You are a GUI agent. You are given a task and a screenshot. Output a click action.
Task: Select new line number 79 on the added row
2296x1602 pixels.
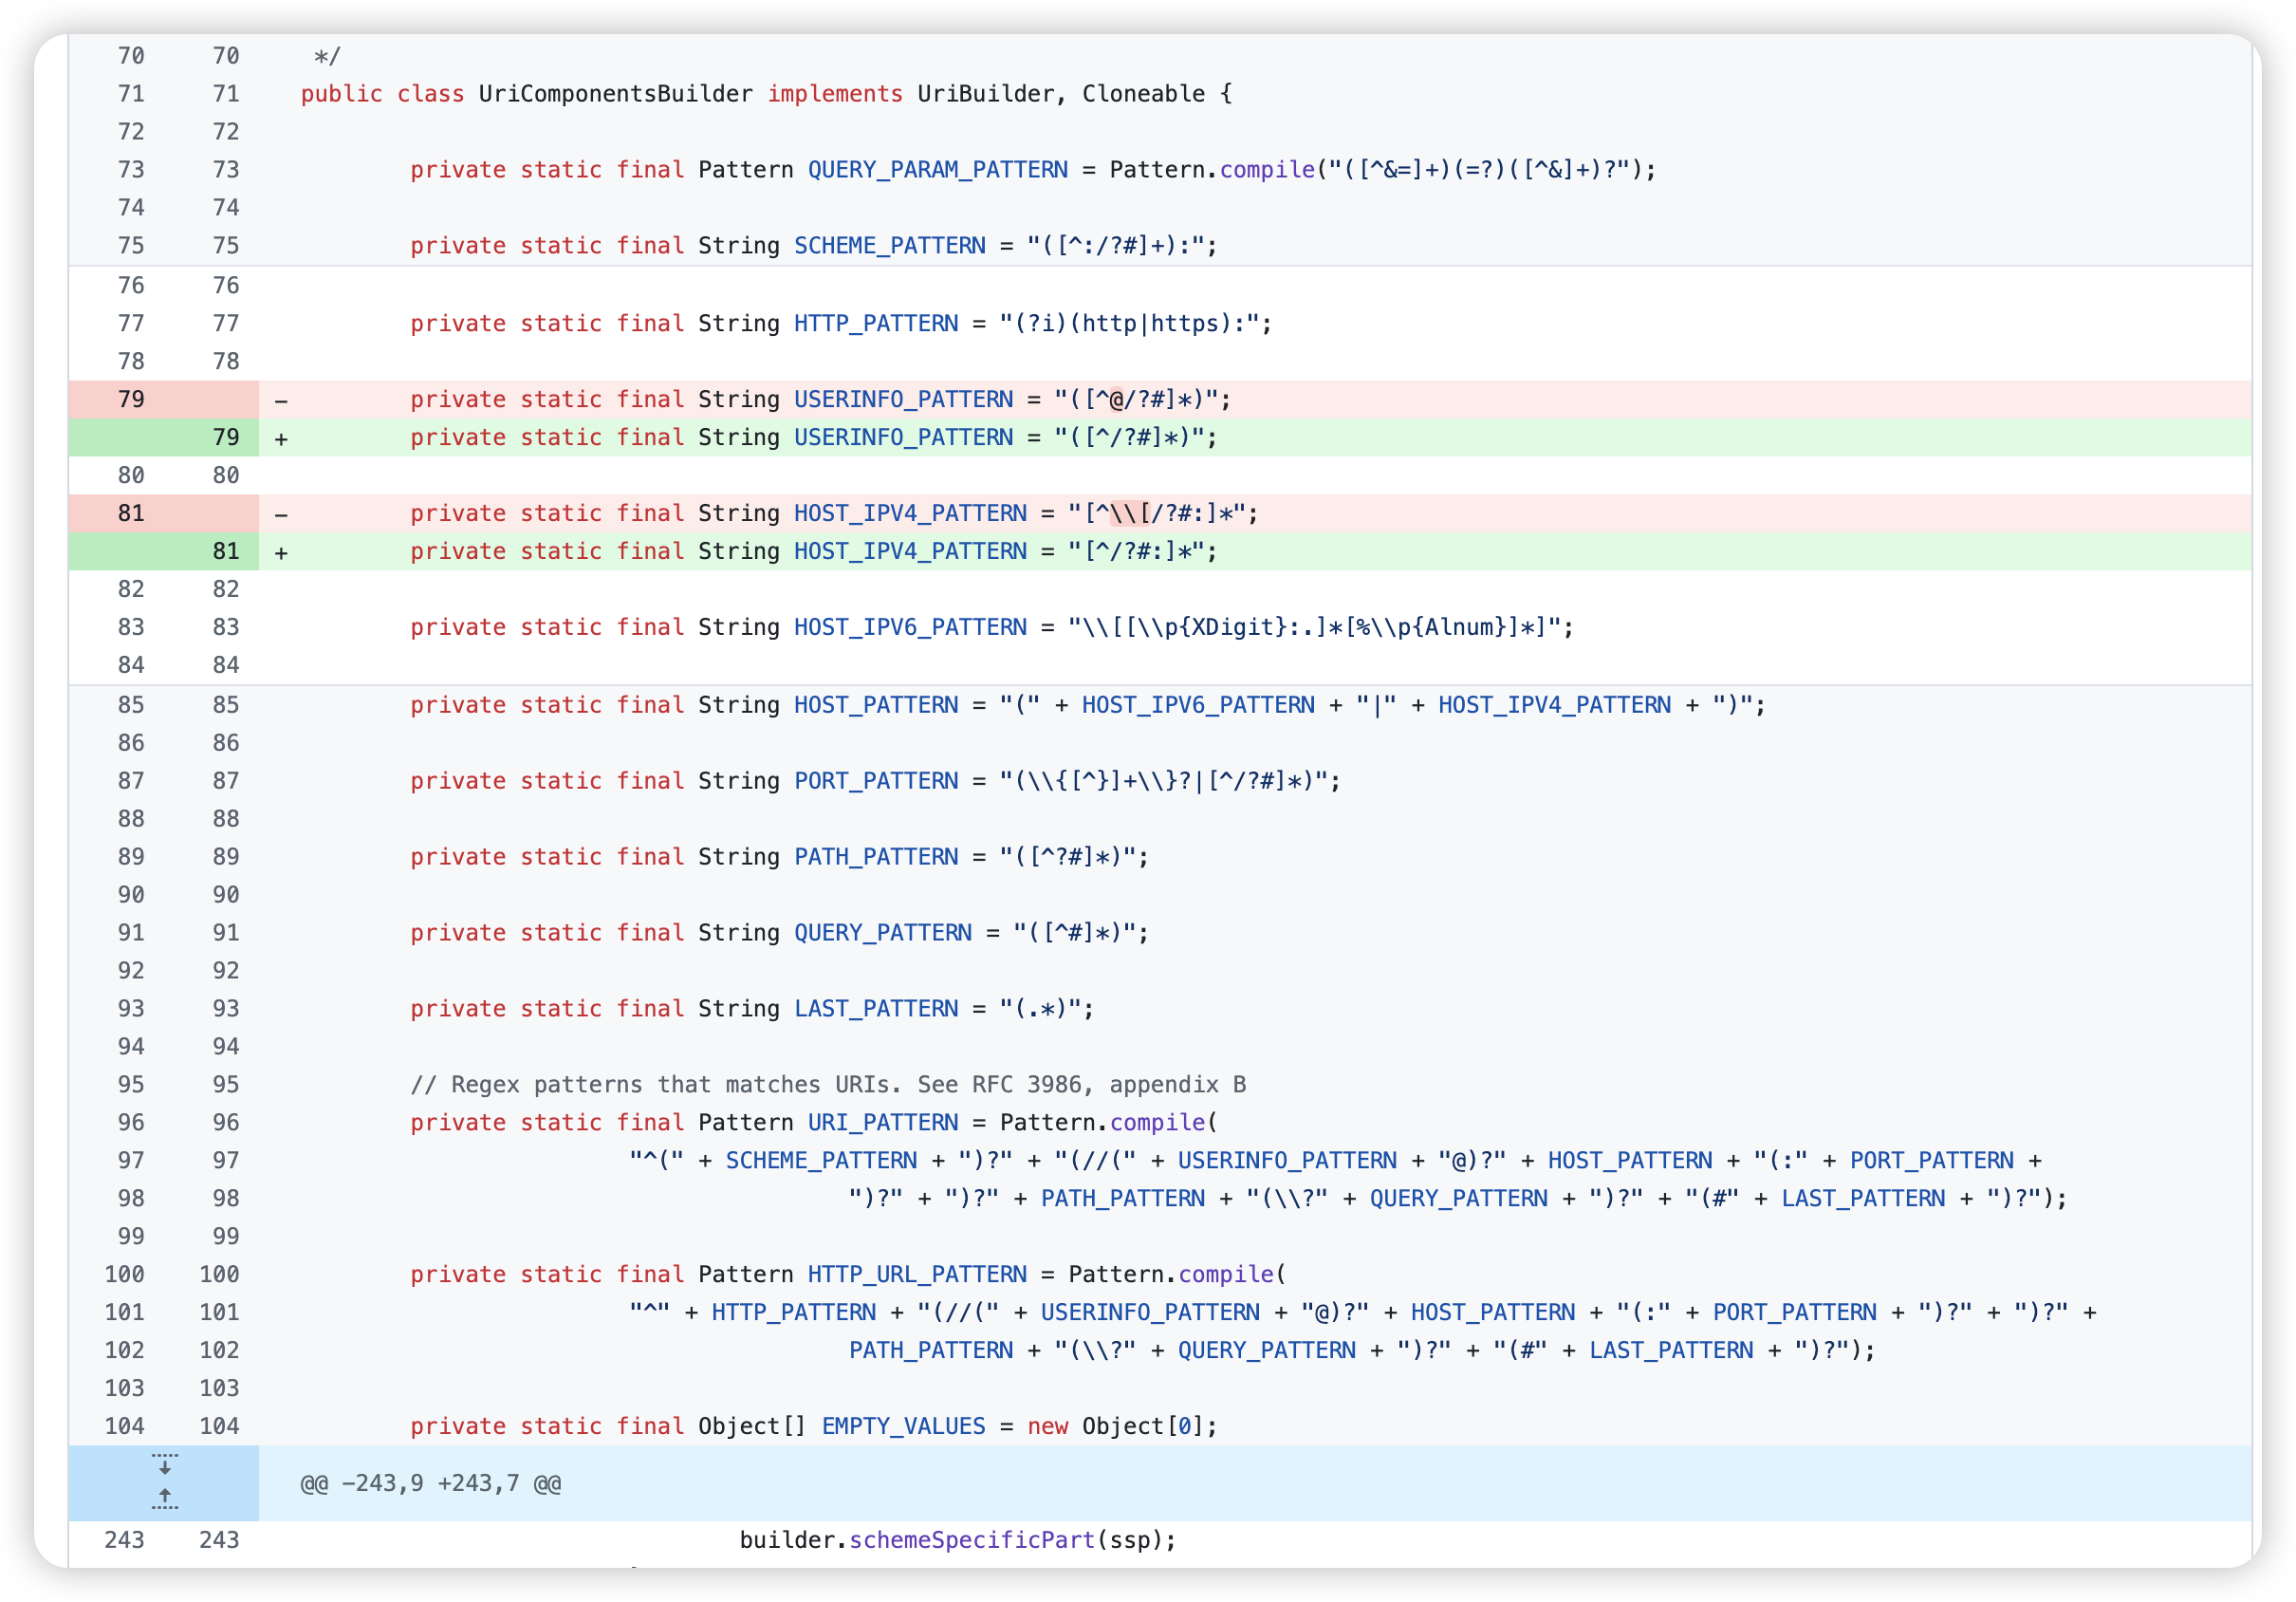point(226,437)
